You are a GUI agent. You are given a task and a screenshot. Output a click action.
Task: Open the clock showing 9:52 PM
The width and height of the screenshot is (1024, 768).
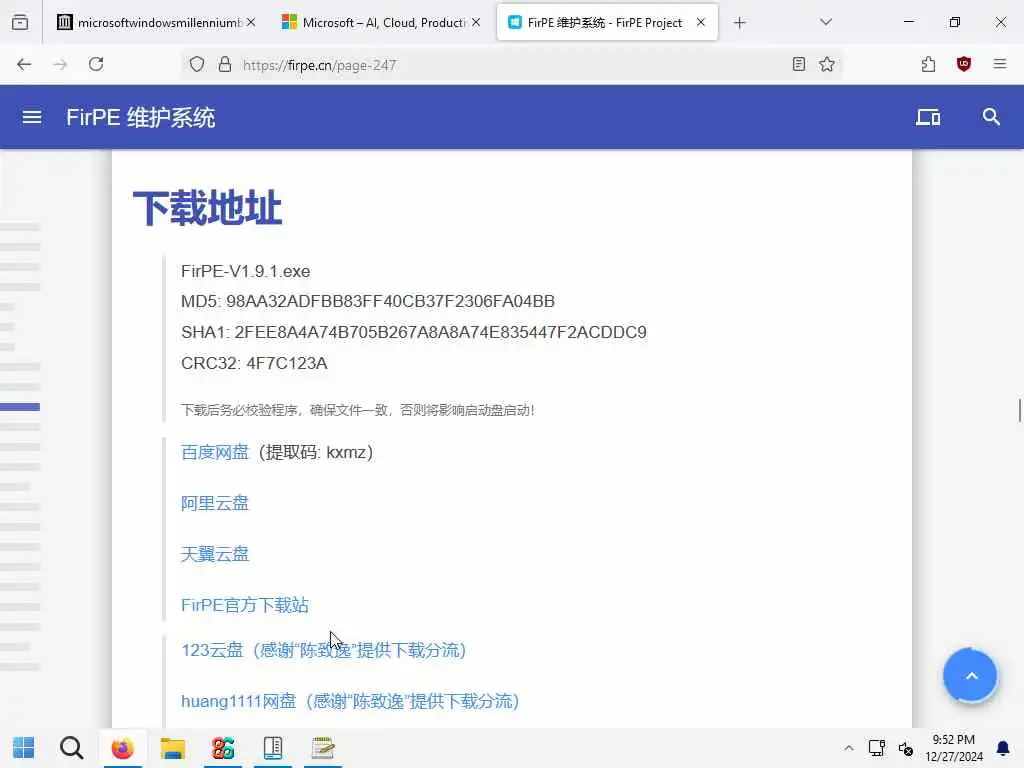coord(953,748)
